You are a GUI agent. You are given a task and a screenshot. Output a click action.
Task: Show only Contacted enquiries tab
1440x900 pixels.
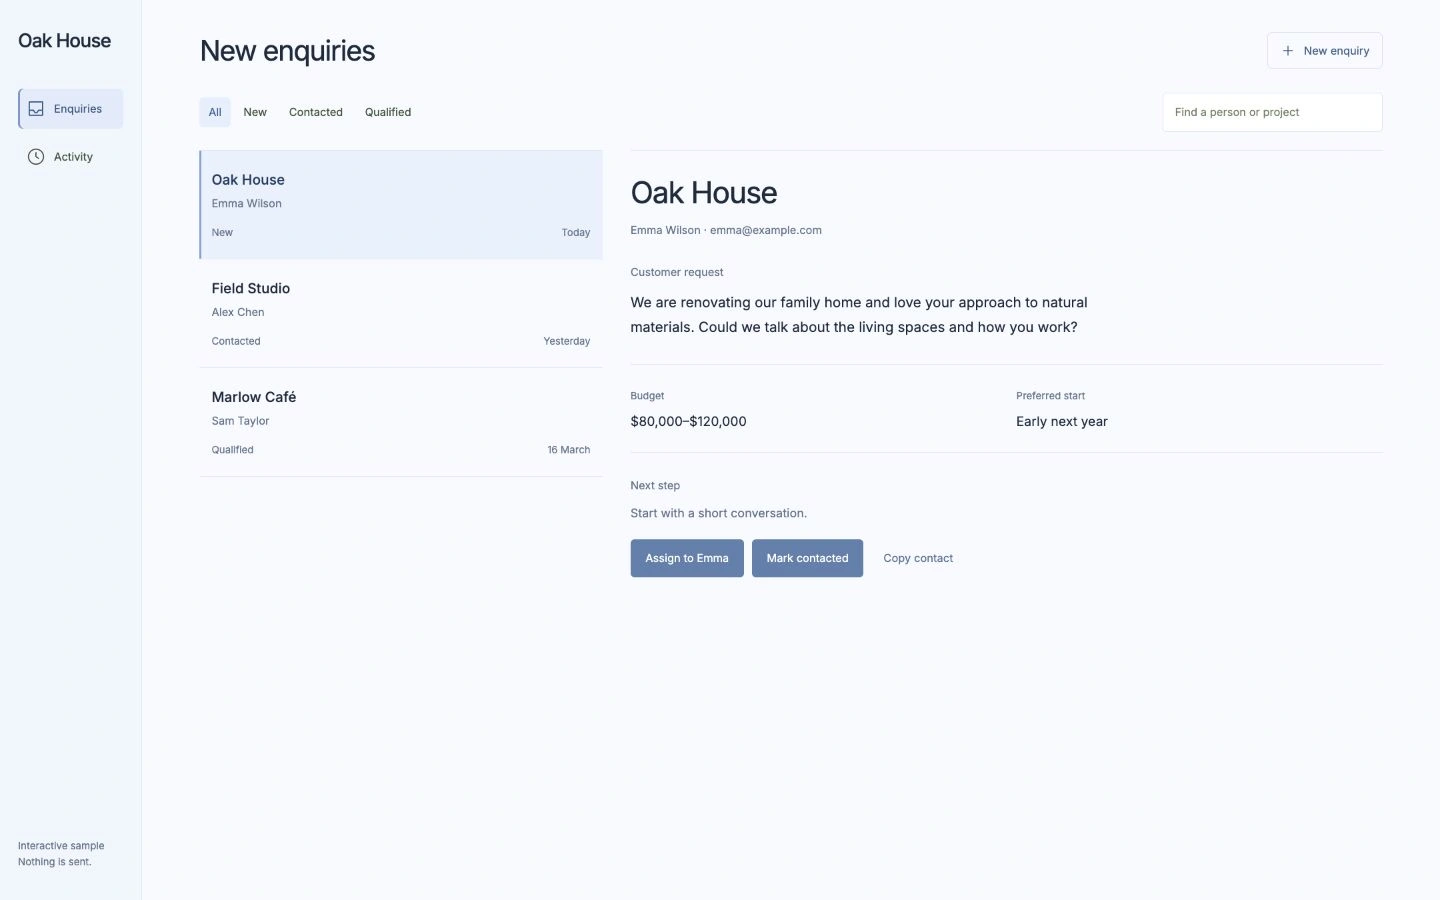point(316,112)
